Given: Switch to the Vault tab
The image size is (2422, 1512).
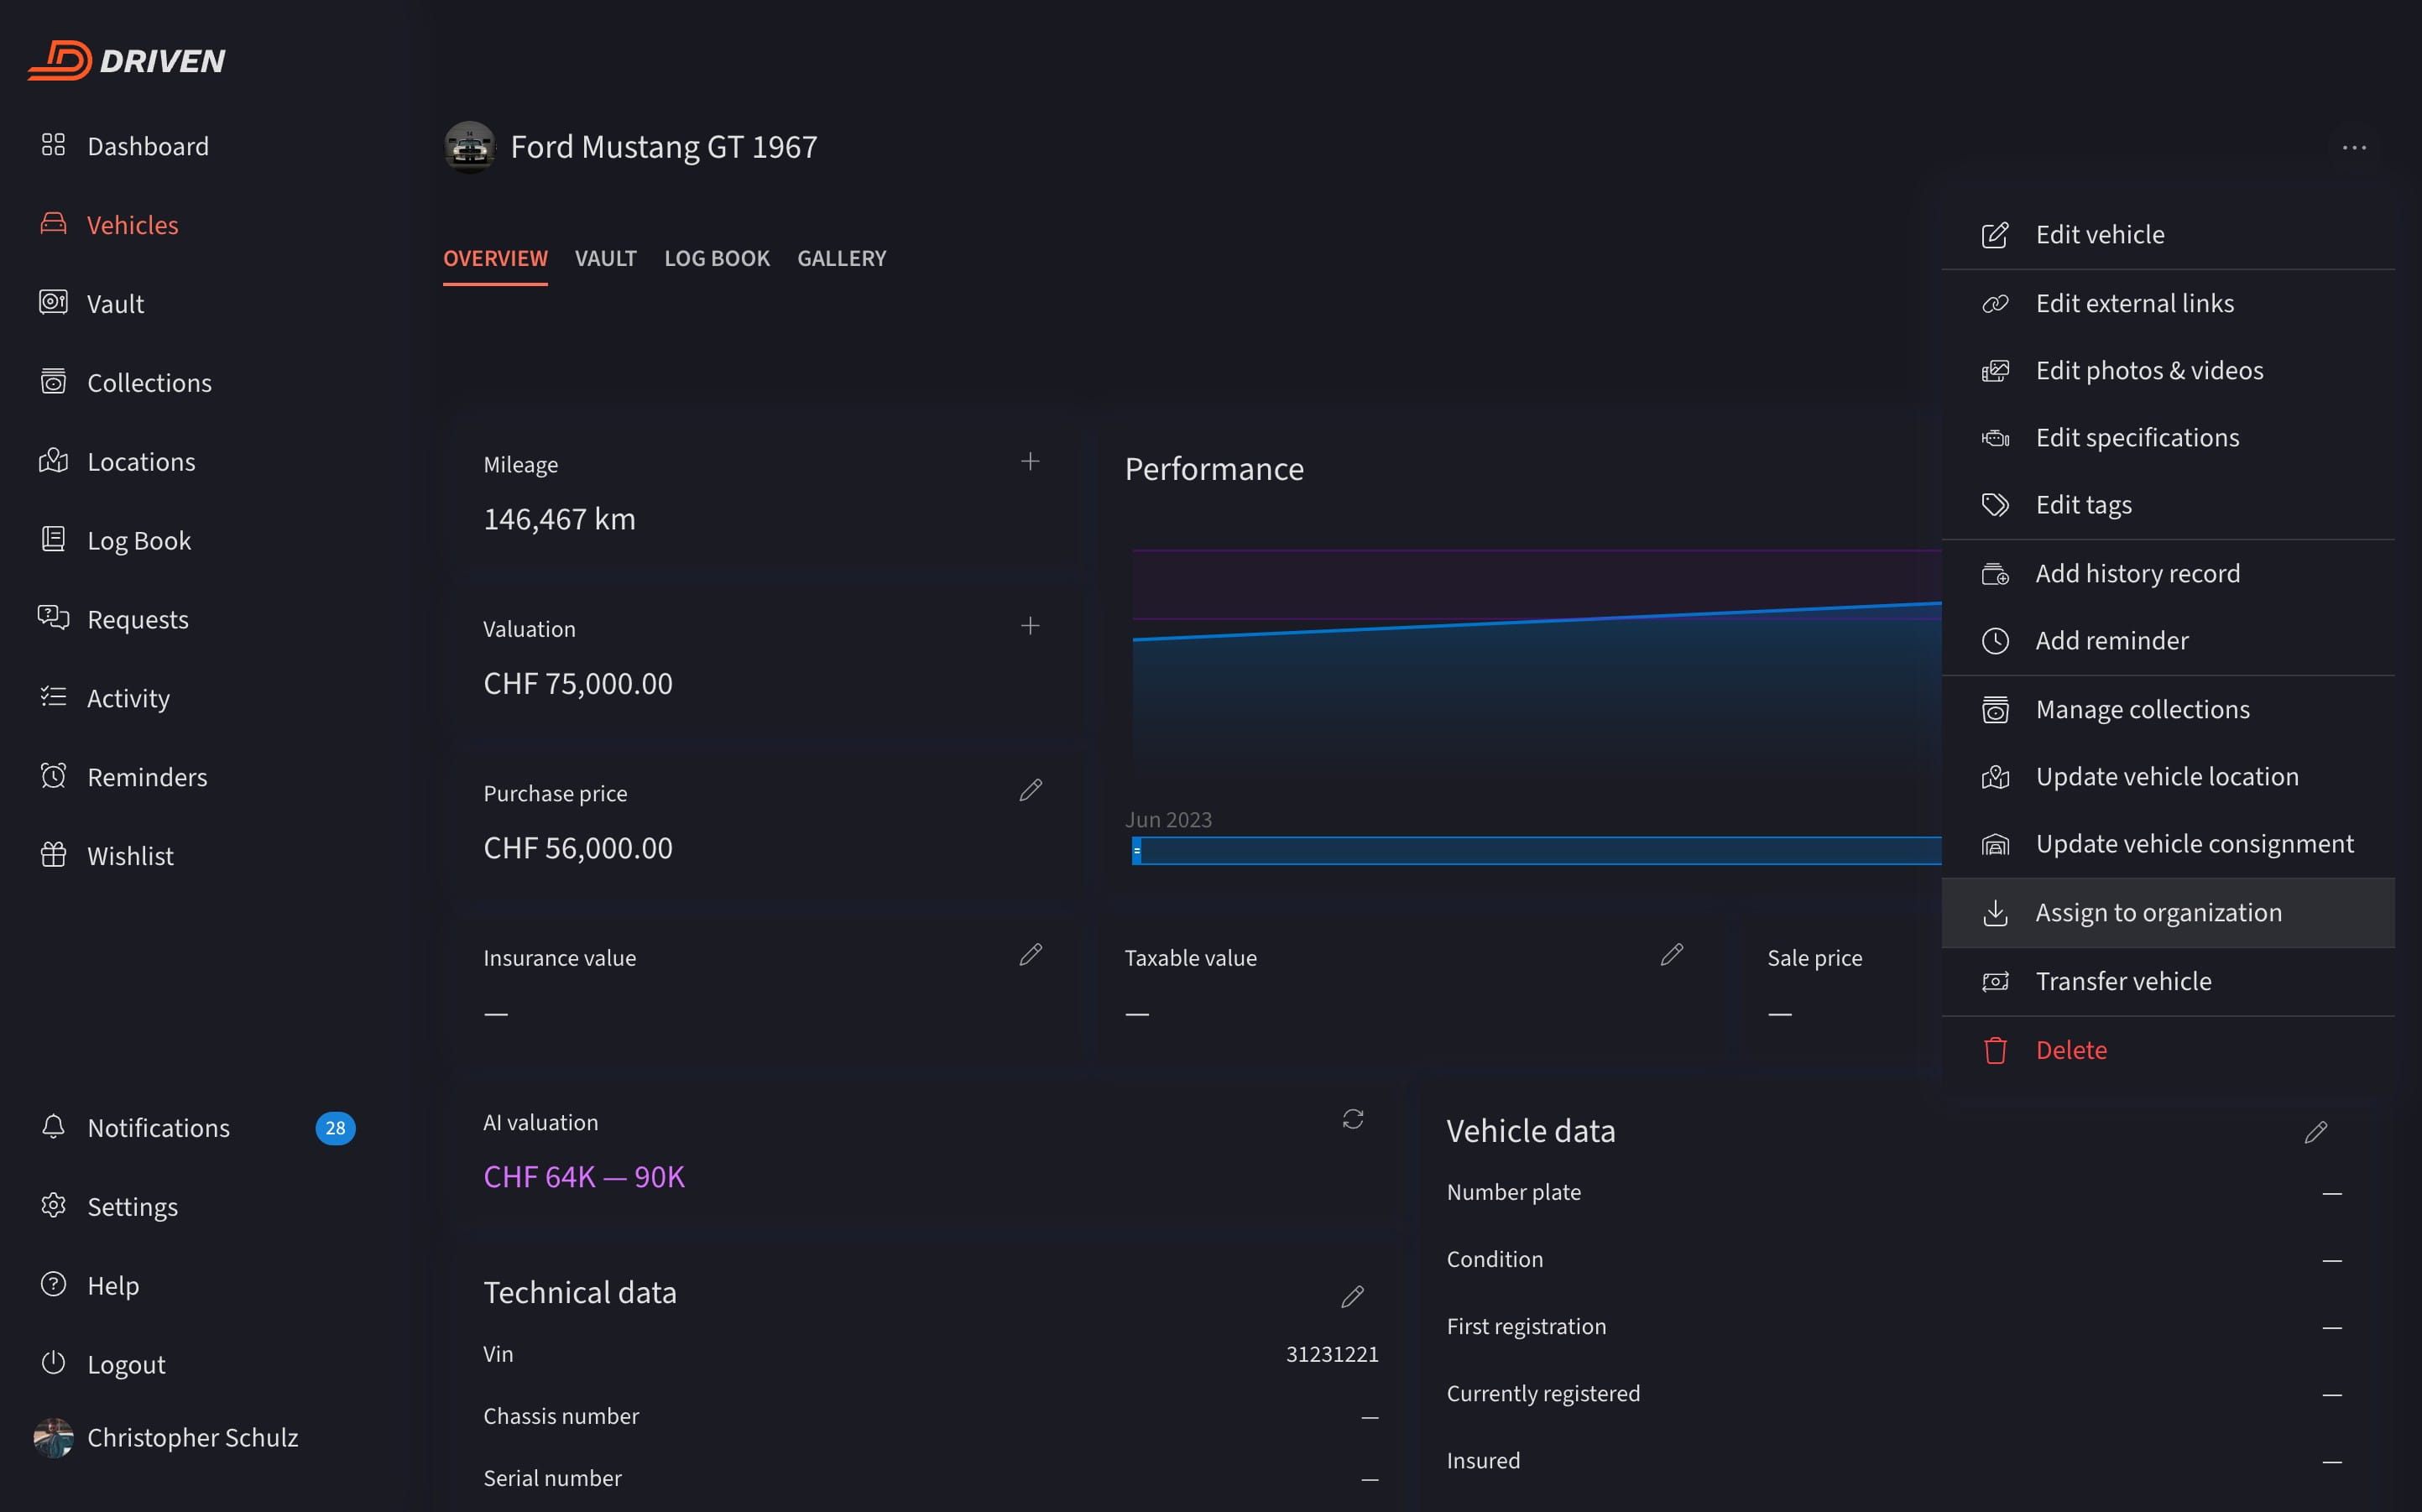Looking at the screenshot, I should (x=605, y=259).
